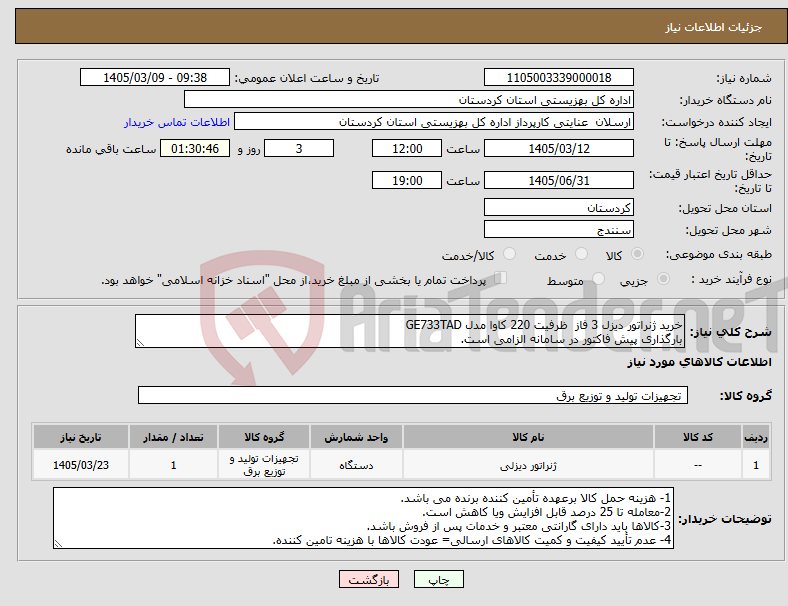Click the گروه کالا field تجهیزات تولید
Viewport: 788px width, 606px height.
click(x=413, y=395)
